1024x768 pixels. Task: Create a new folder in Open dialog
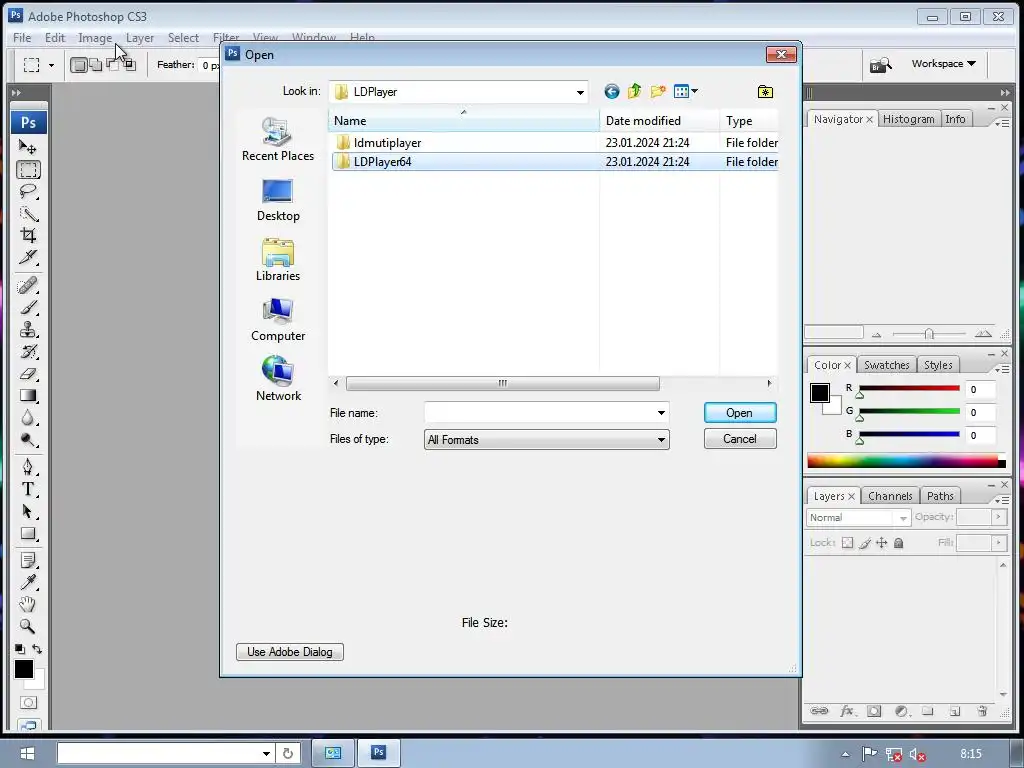pyautogui.click(x=658, y=91)
